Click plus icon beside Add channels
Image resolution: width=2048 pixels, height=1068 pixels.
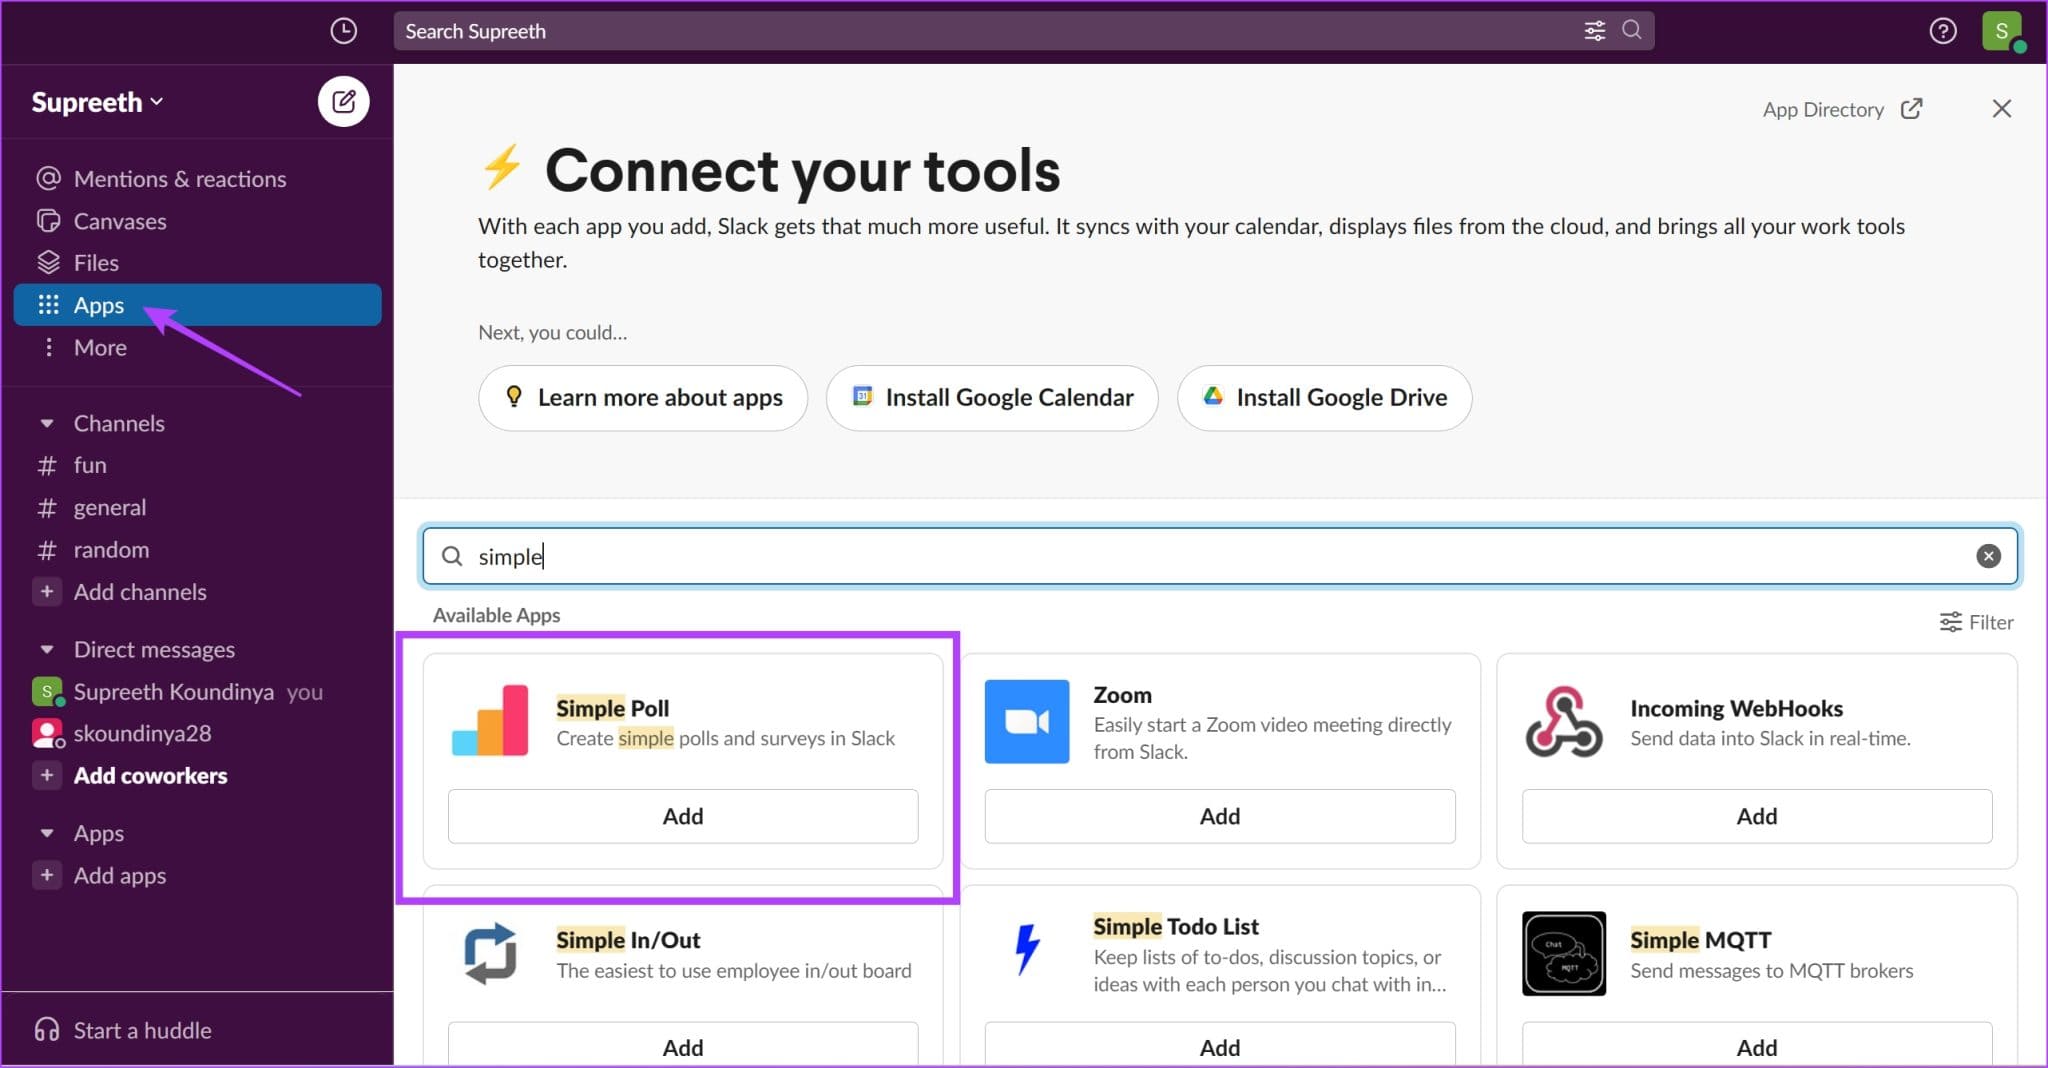pyautogui.click(x=47, y=591)
